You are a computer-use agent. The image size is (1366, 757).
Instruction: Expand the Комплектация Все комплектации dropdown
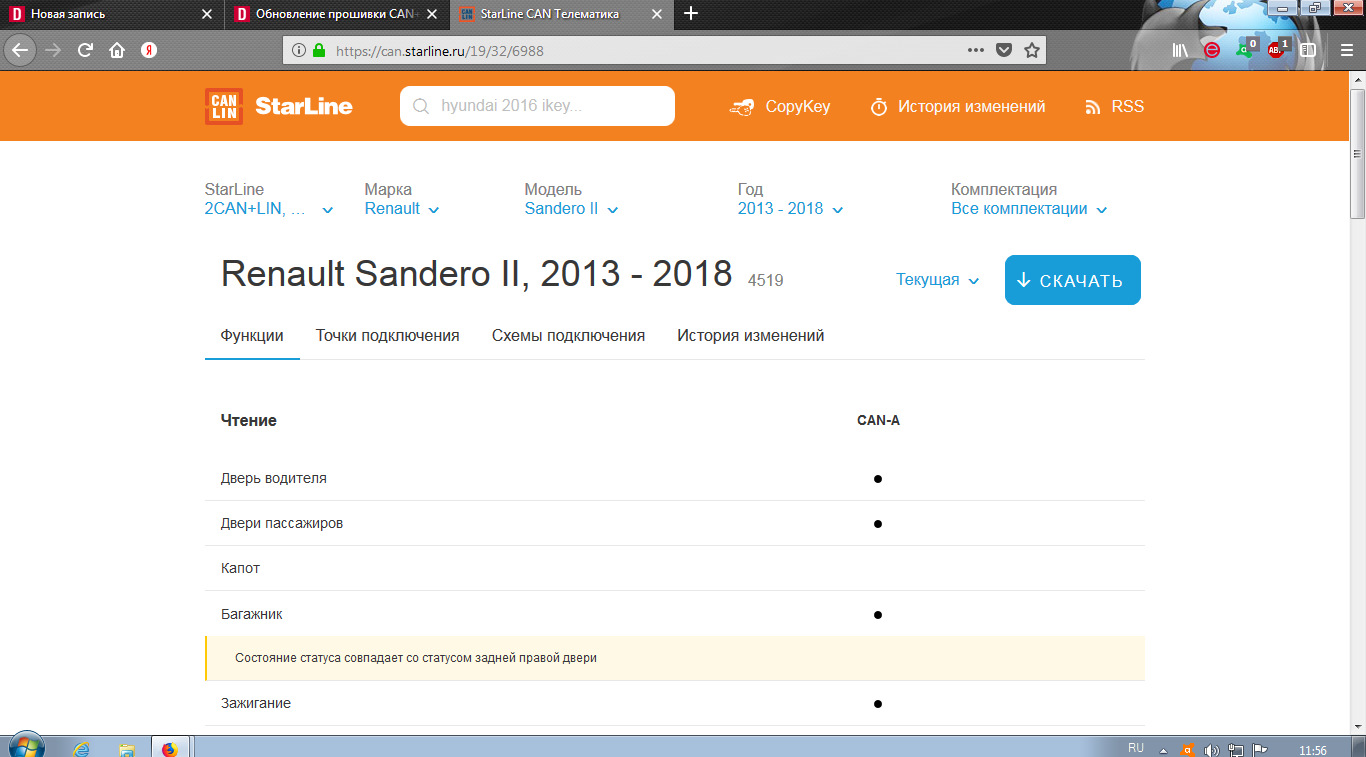point(1029,209)
